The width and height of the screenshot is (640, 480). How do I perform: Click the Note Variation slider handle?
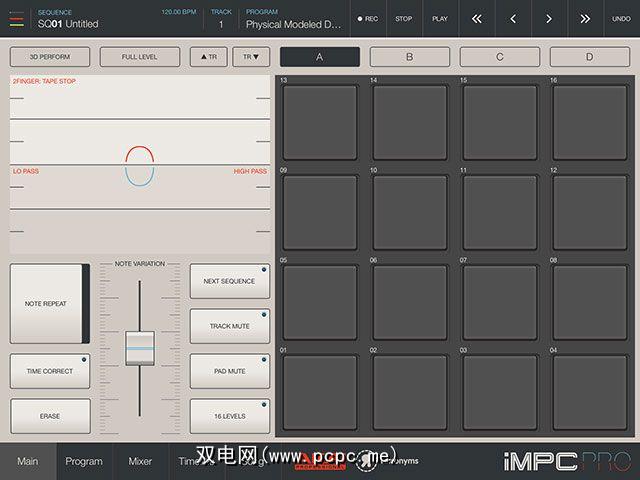click(x=139, y=347)
